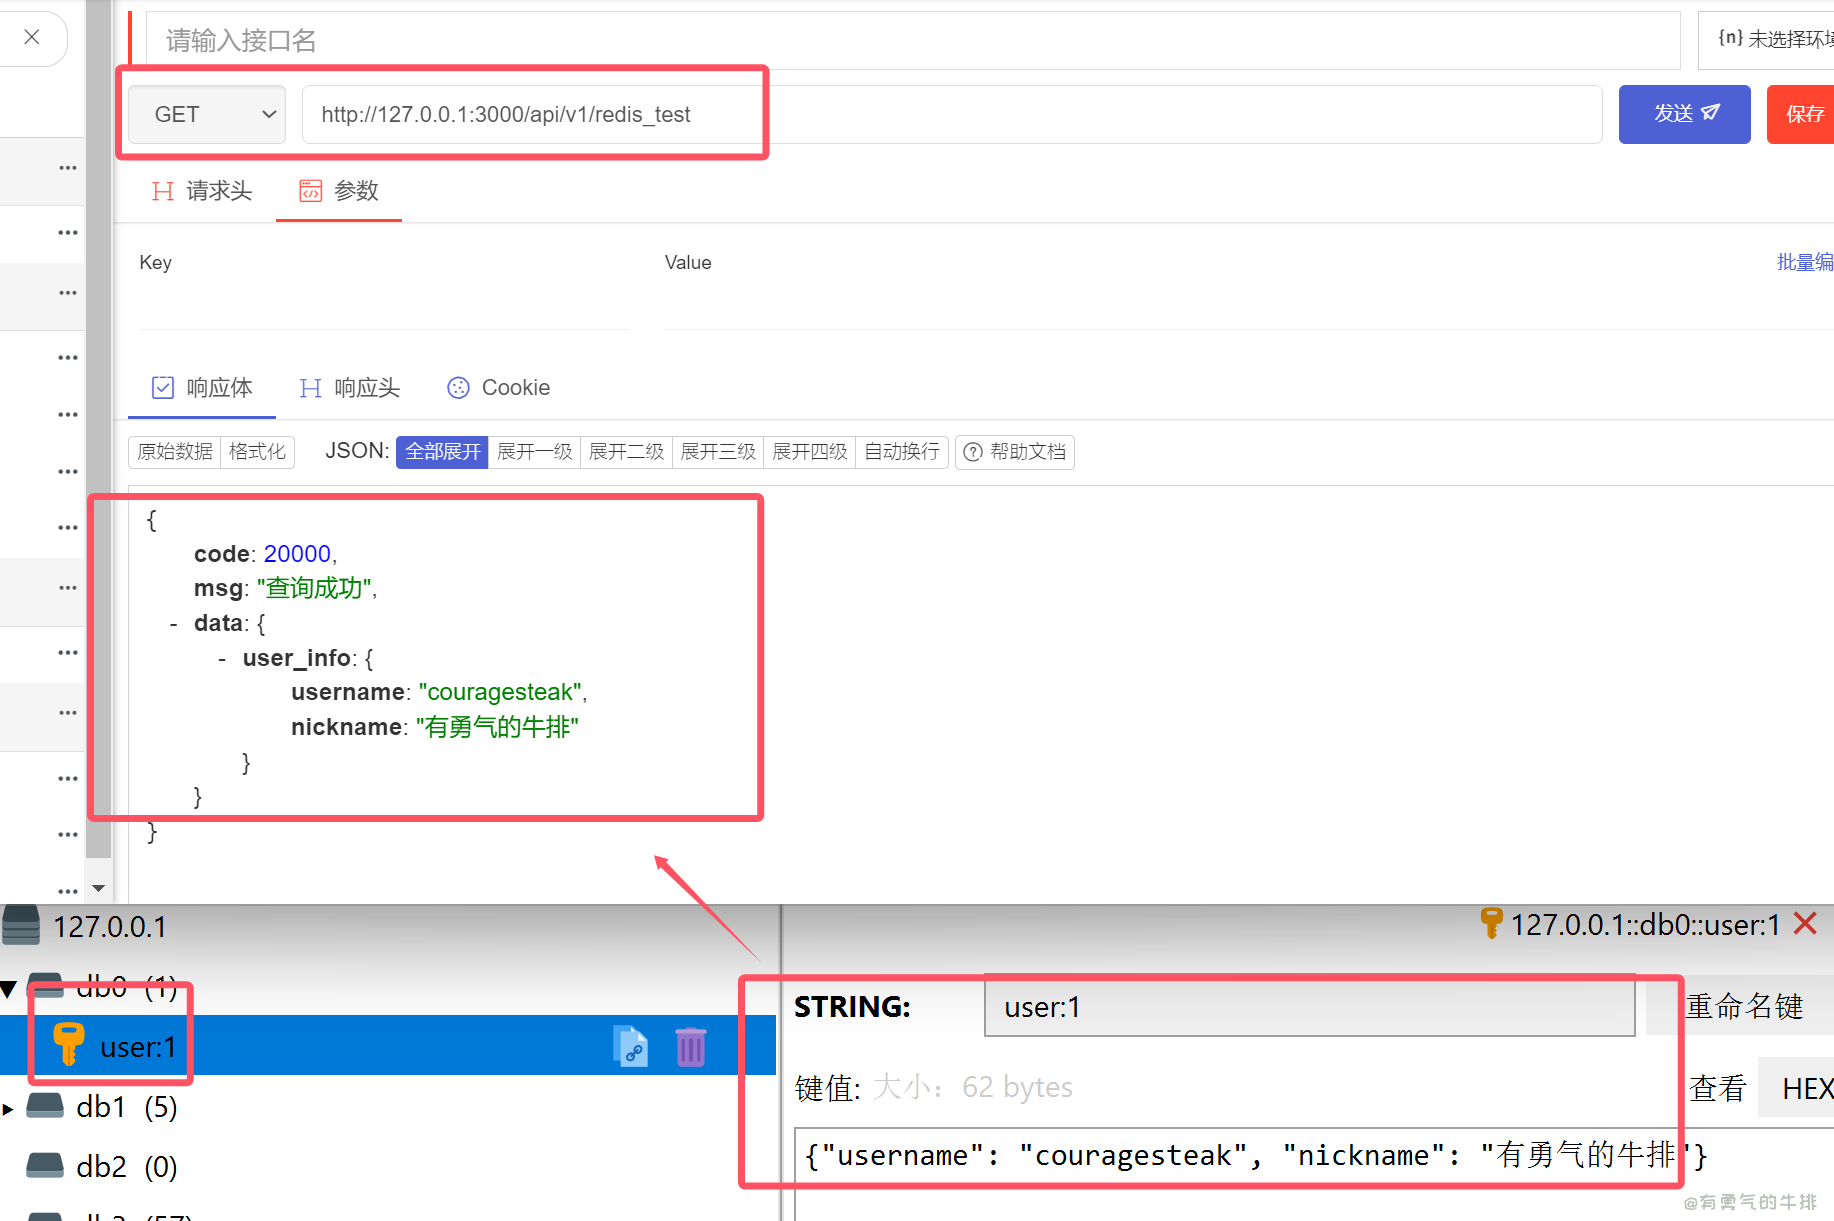Select 展开四级 JSON option
The height and width of the screenshot is (1221, 1834).
[x=810, y=452]
